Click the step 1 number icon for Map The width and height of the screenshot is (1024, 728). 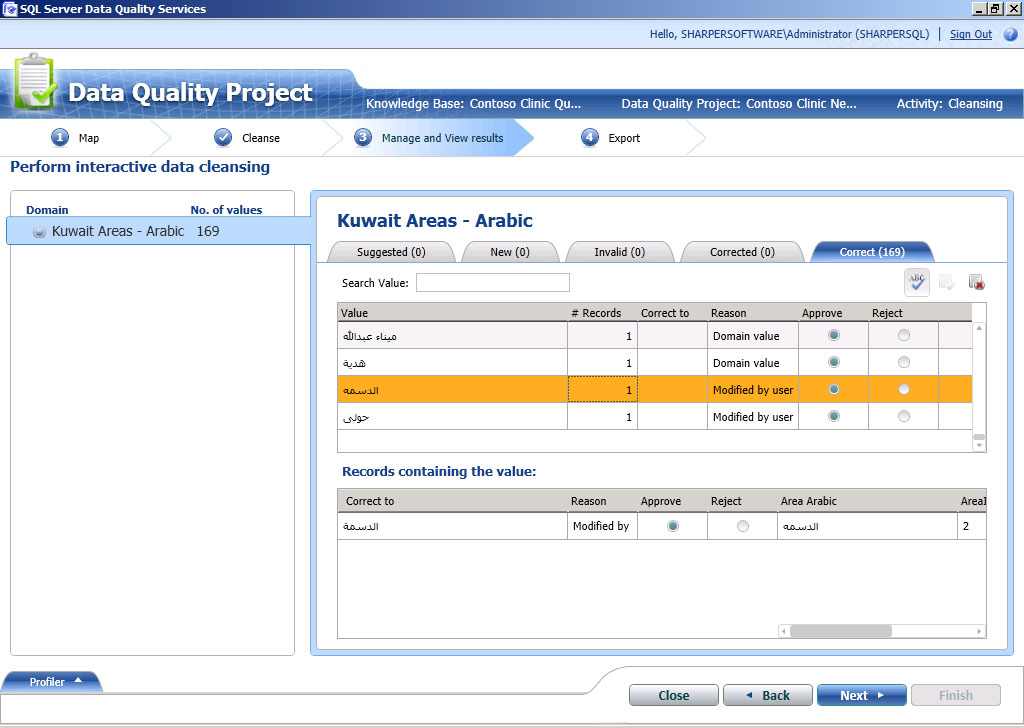click(60, 138)
